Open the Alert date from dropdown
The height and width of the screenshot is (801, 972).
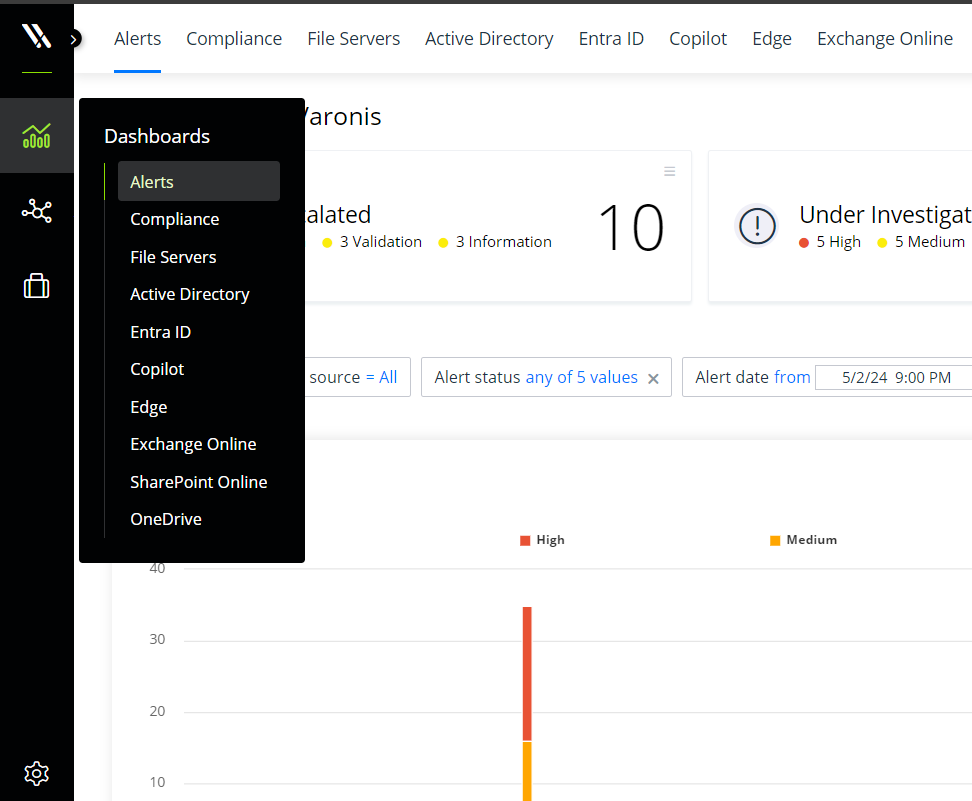pyautogui.click(x=791, y=377)
